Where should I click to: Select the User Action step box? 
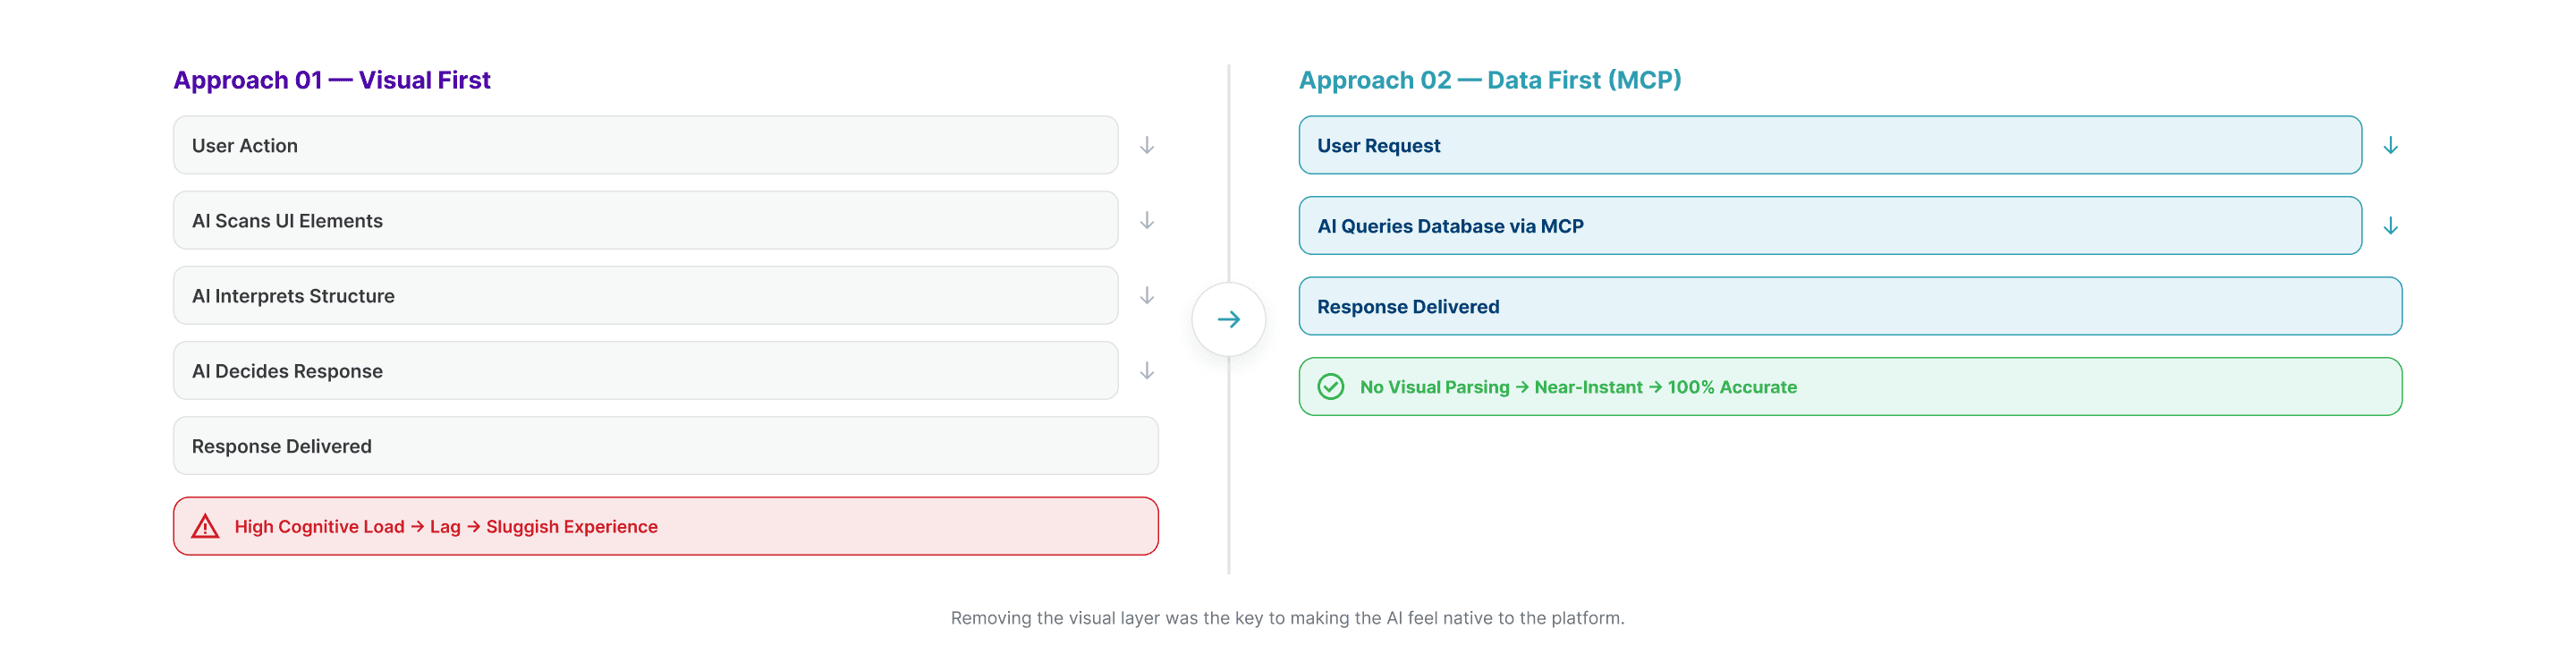[645, 146]
